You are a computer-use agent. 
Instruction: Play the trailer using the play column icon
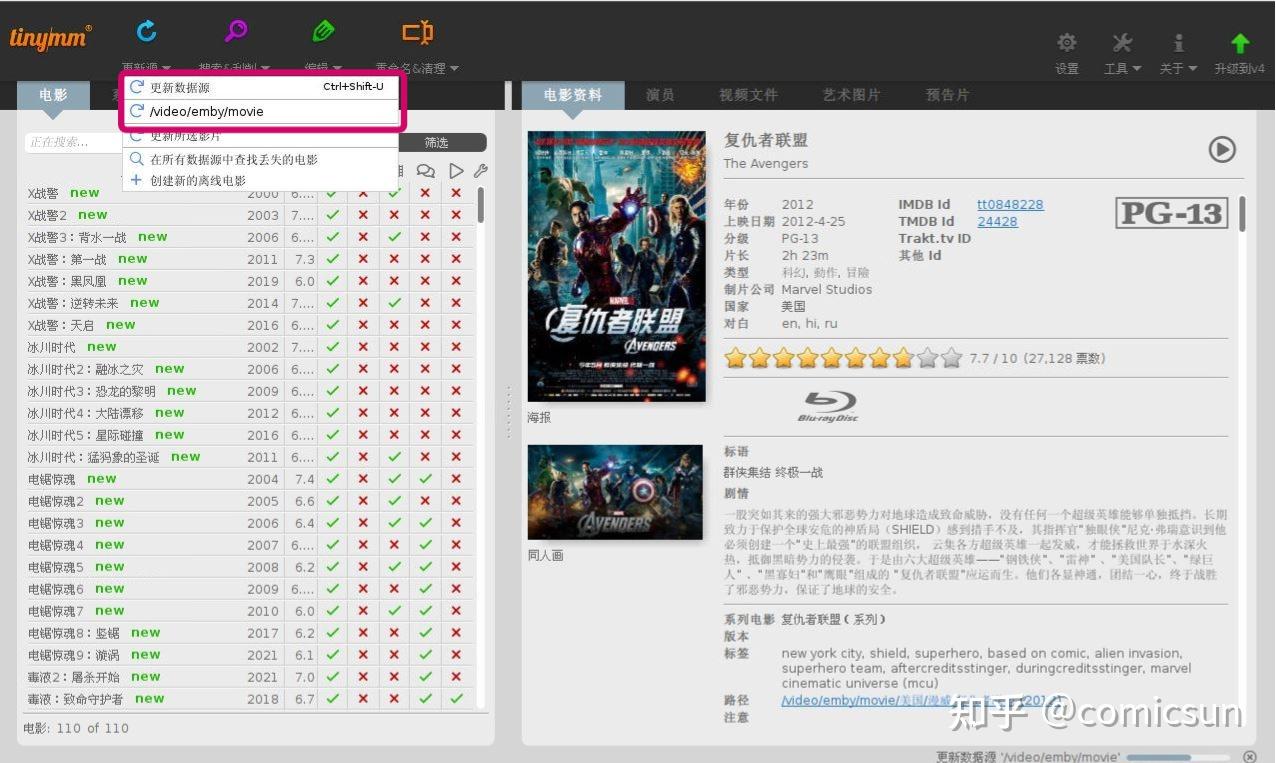click(456, 170)
